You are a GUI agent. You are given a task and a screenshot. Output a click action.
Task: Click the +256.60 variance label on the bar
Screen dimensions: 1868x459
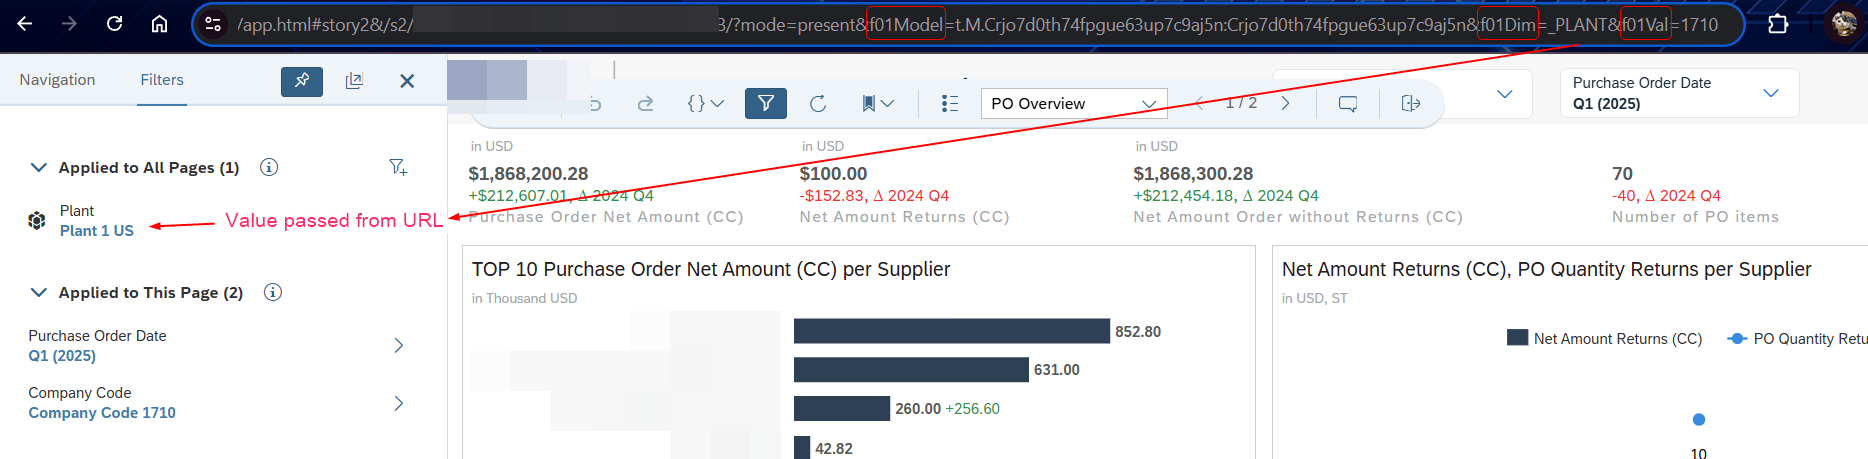click(x=972, y=409)
